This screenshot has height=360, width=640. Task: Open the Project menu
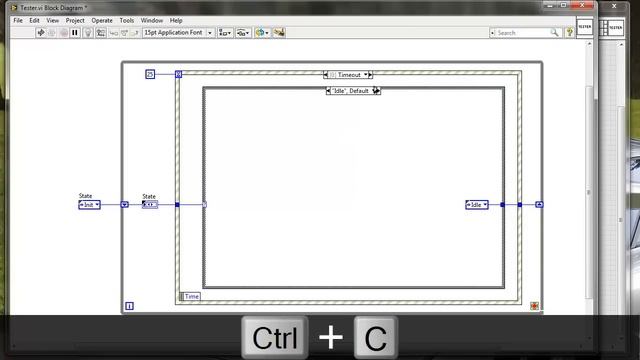[75, 20]
